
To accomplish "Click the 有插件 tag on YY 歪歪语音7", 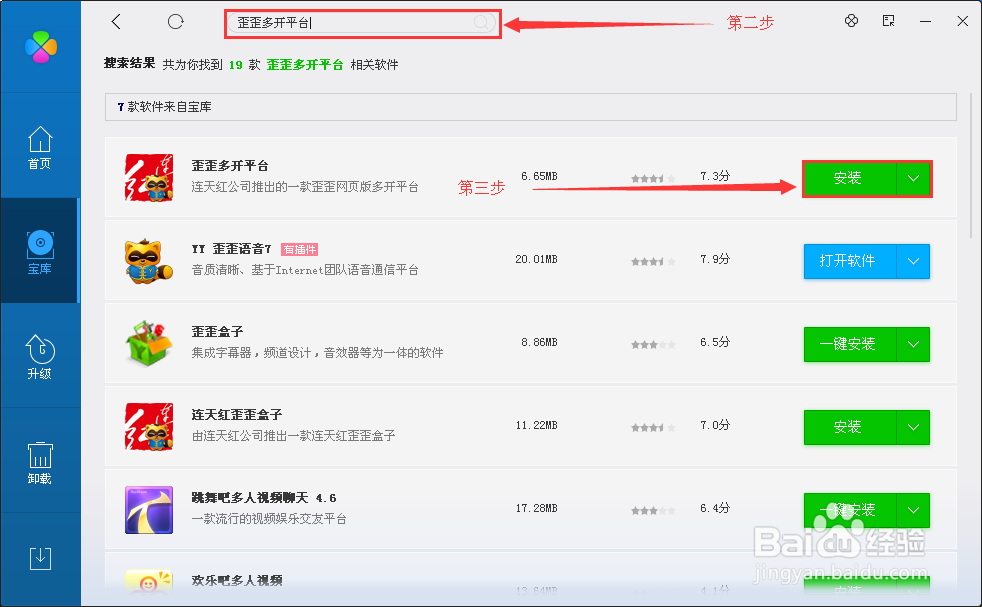I will click(299, 250).
